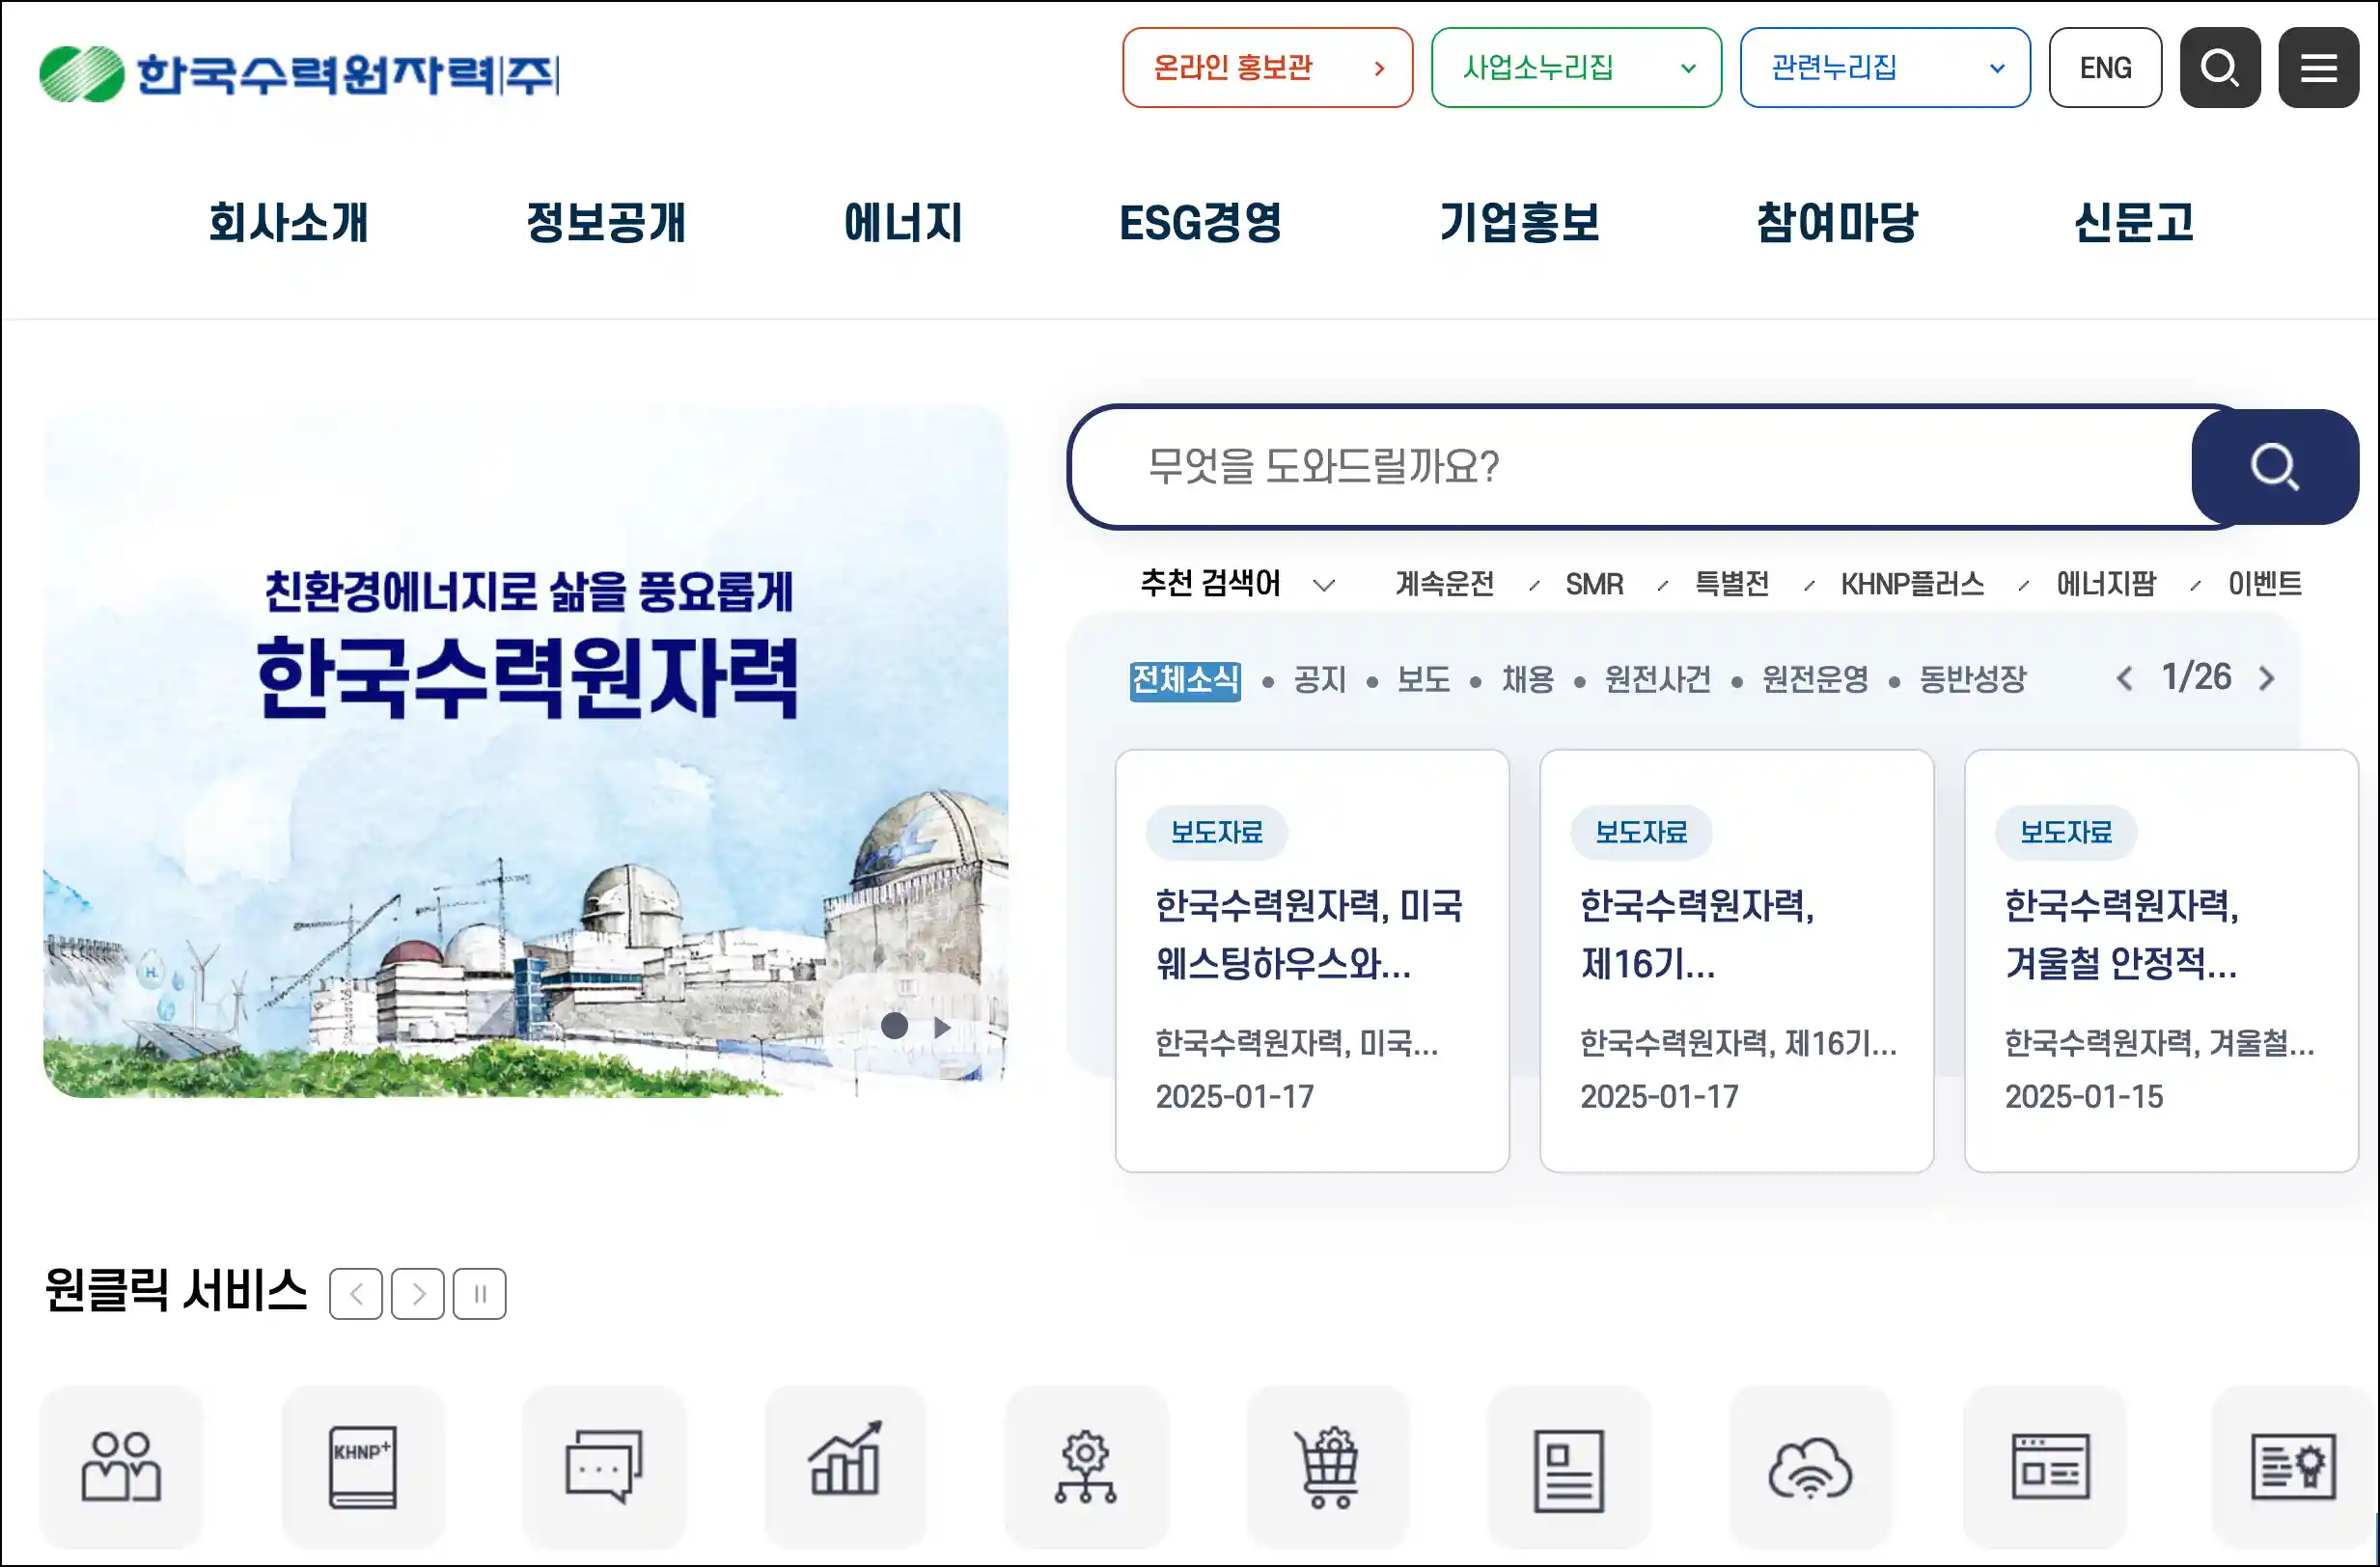This screenshot has width=2380, height=1567.
Task: Select the 전체소식 news tab
Action: click(1185, 681)
